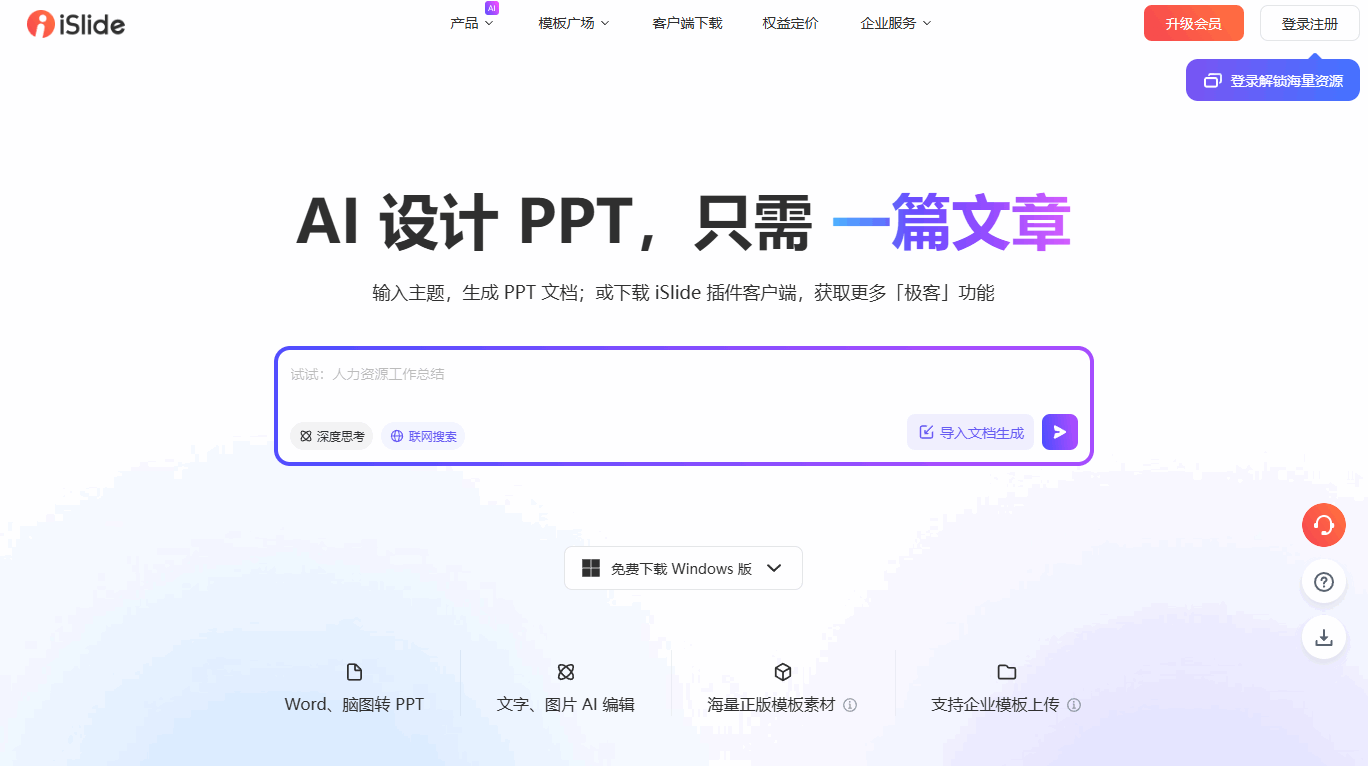The height and width of the screenshot is (766, 1368).
Task: Enable 联网搜索 option
Action: (x=423, y=436)
